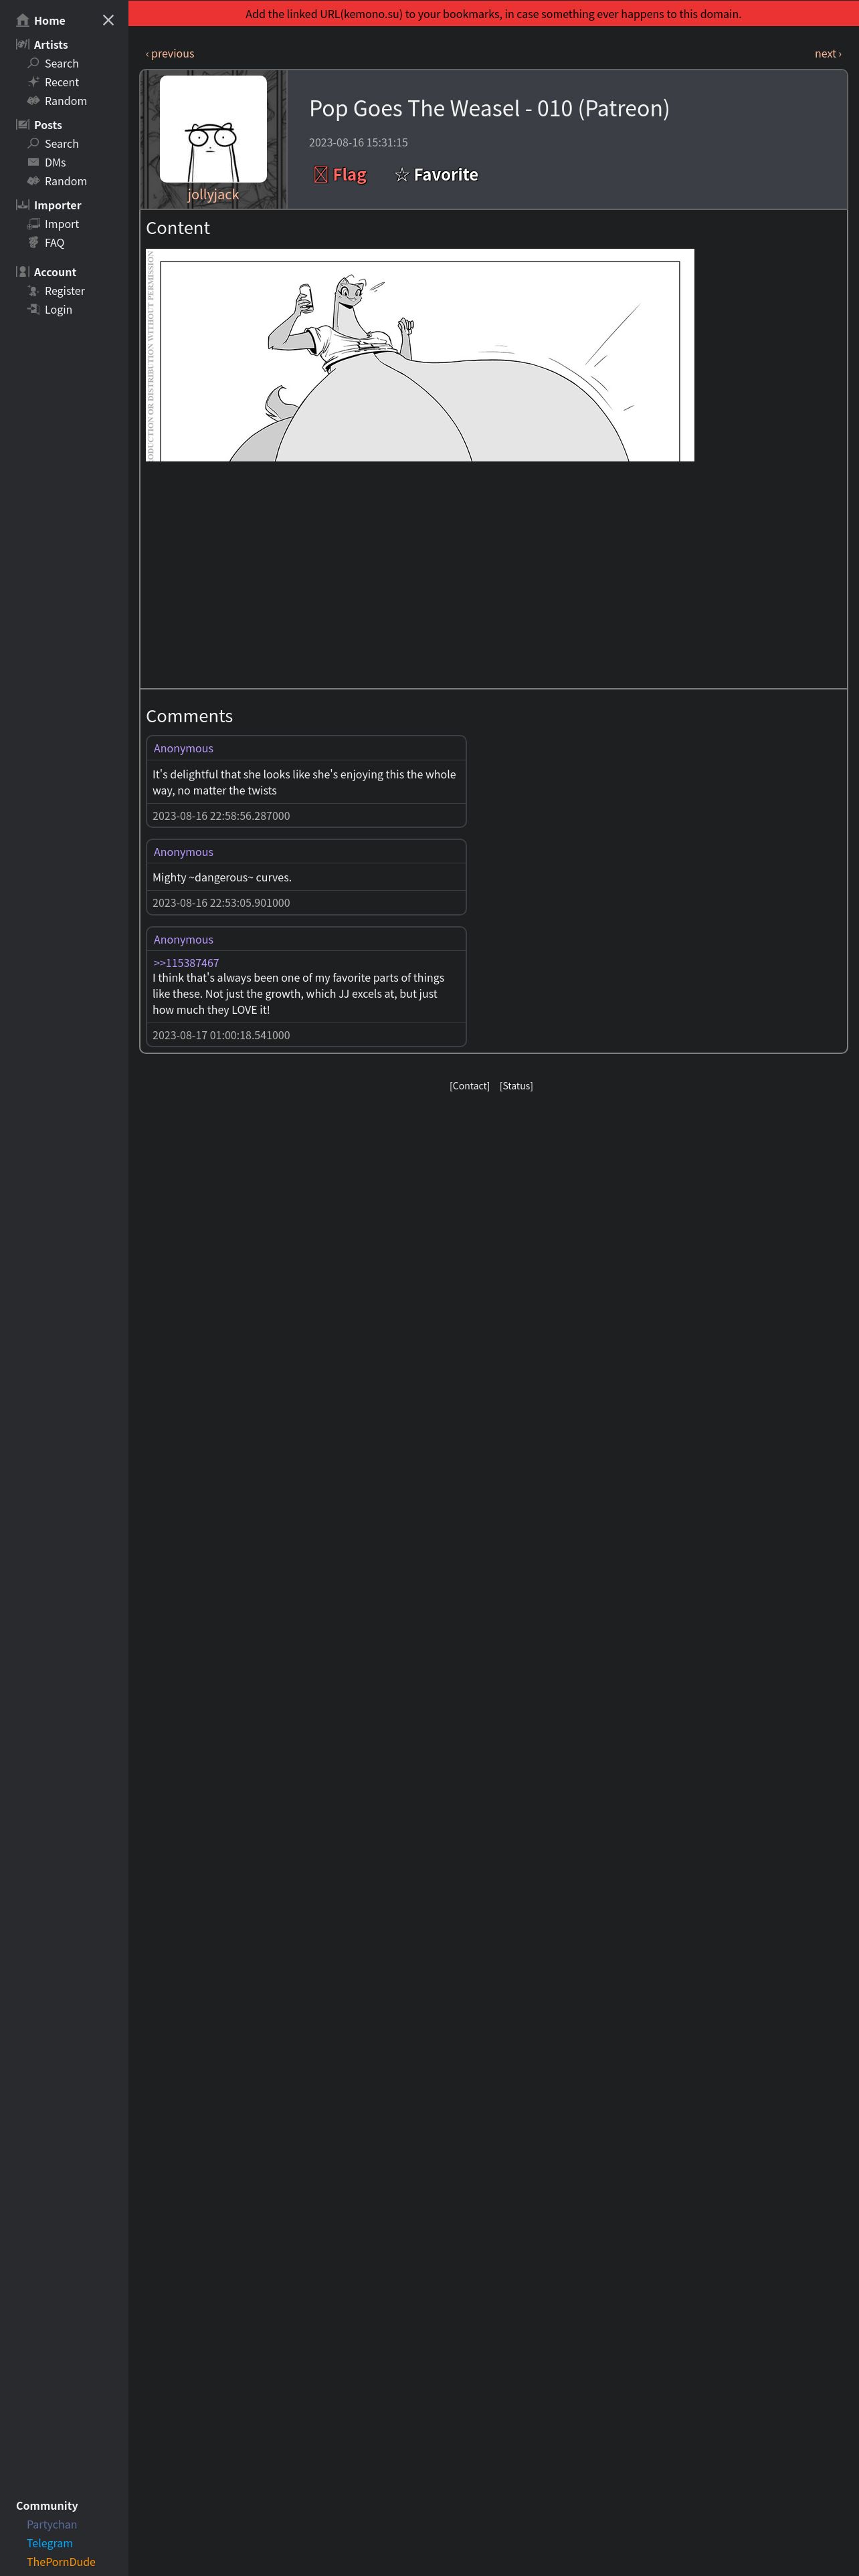
Task: Click the Favorite star icon
Action: click(402, 175)
